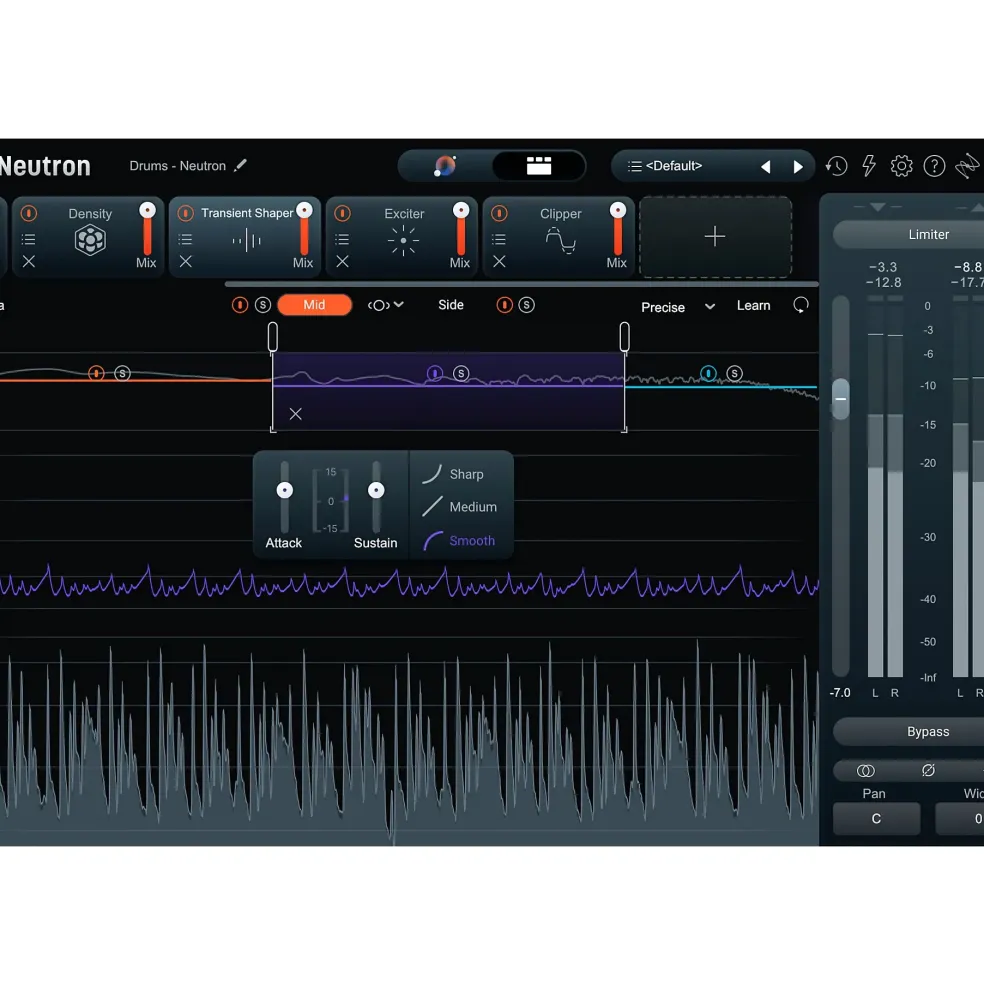Go to next preset arrow

tap(797, 166)
